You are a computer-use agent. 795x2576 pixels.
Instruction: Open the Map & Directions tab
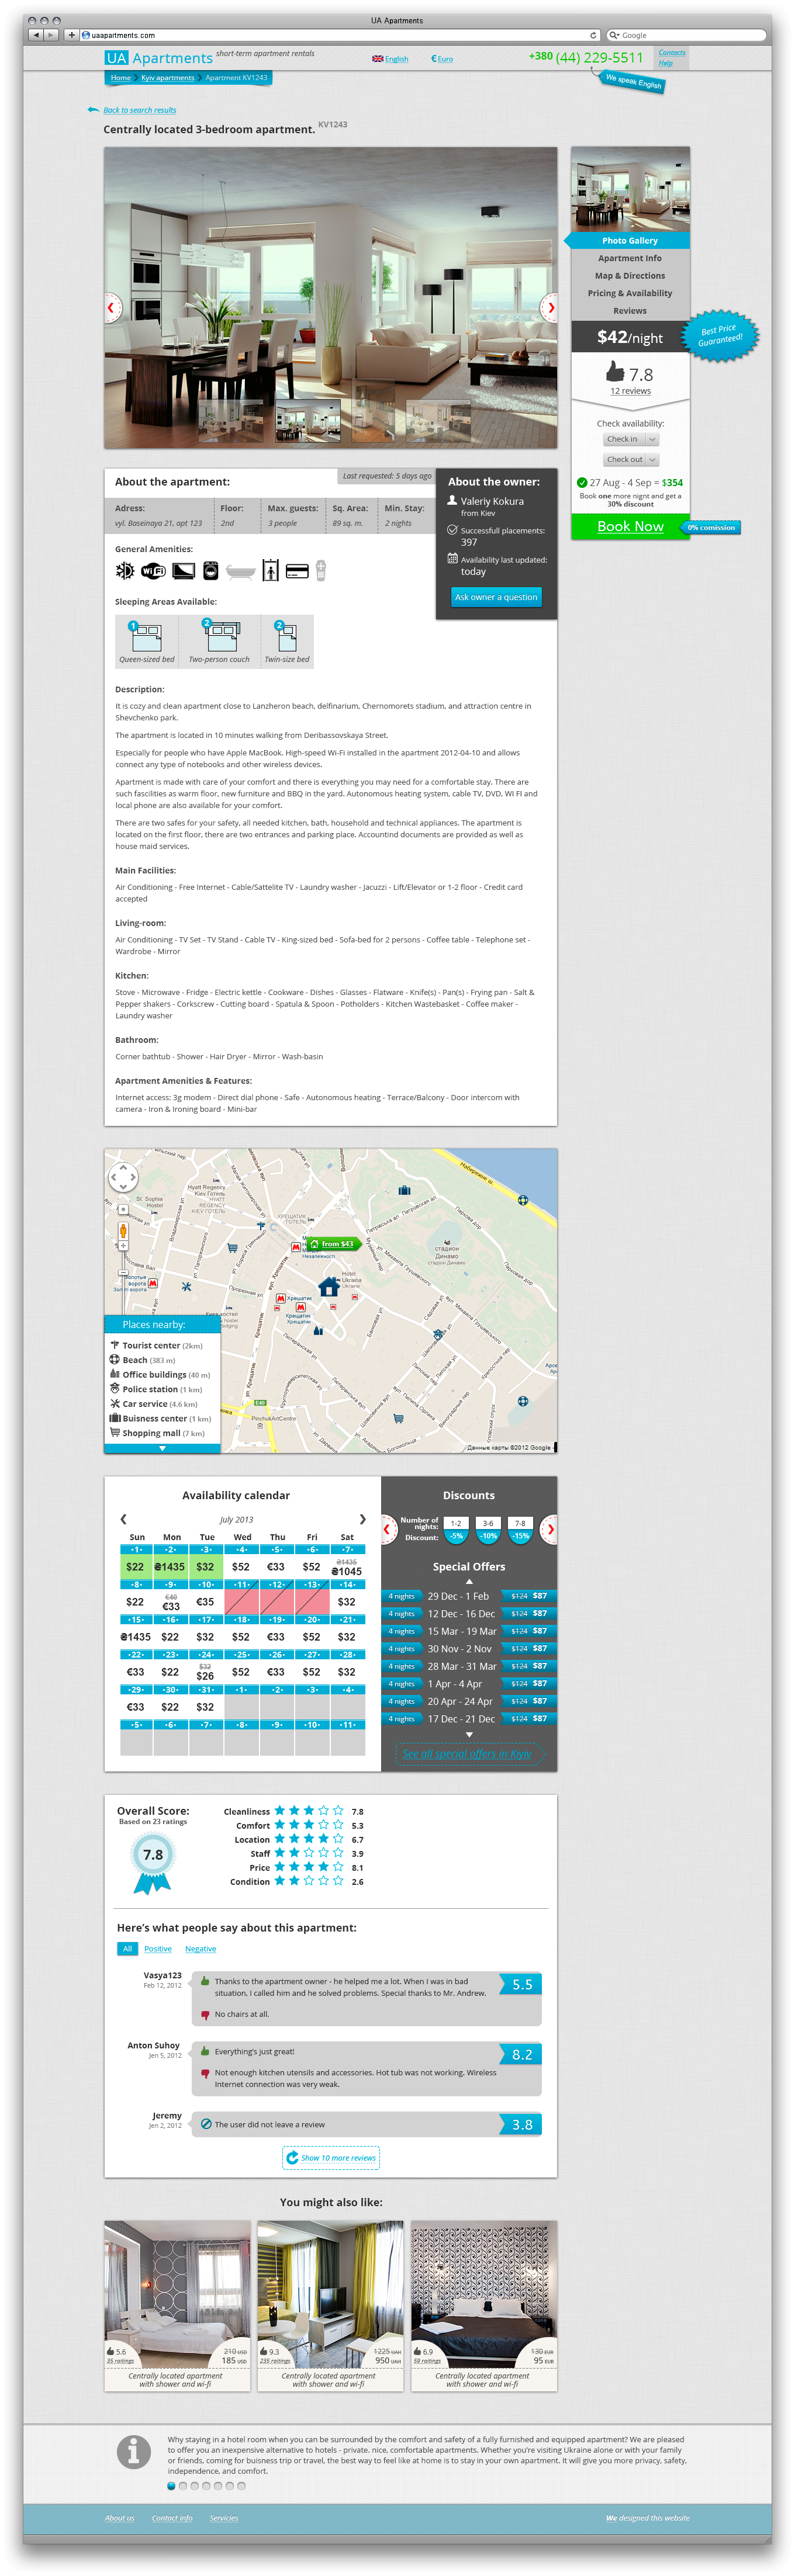pyautogui.click(x=629, y=276)
